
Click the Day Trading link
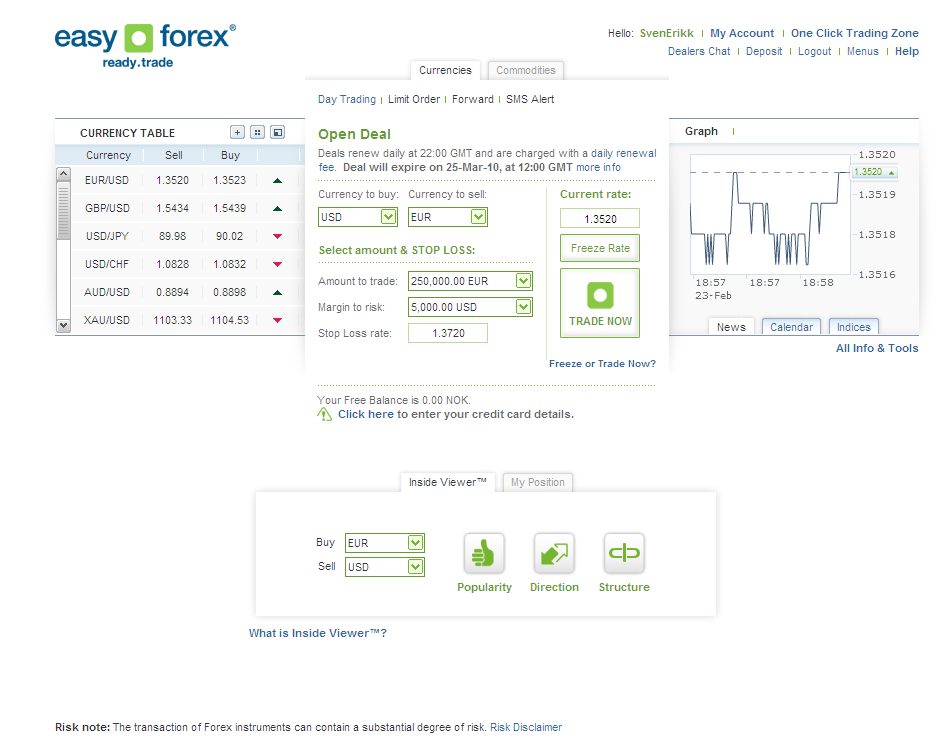347,99
